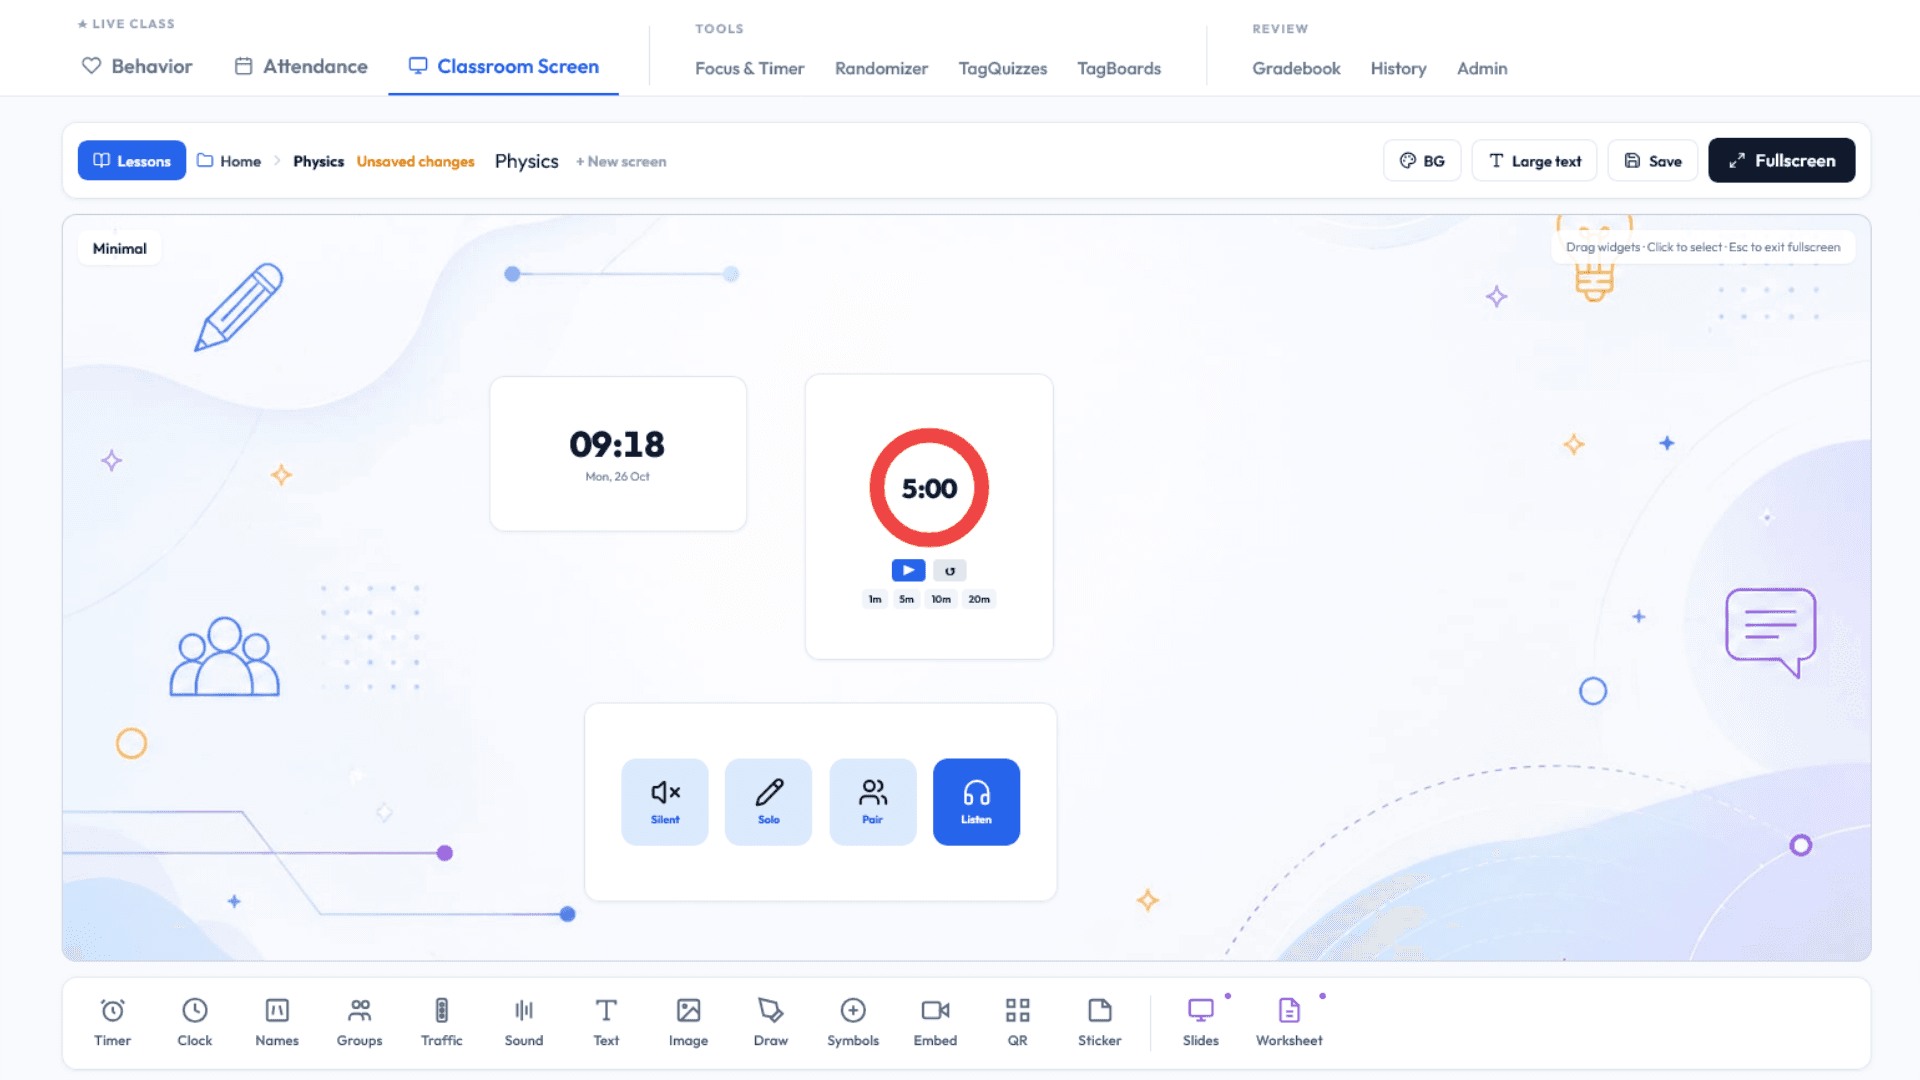The height and width of the screenshot is (1080, 1920).
Task: Select the Listen work mode
Action: (976, 802)
